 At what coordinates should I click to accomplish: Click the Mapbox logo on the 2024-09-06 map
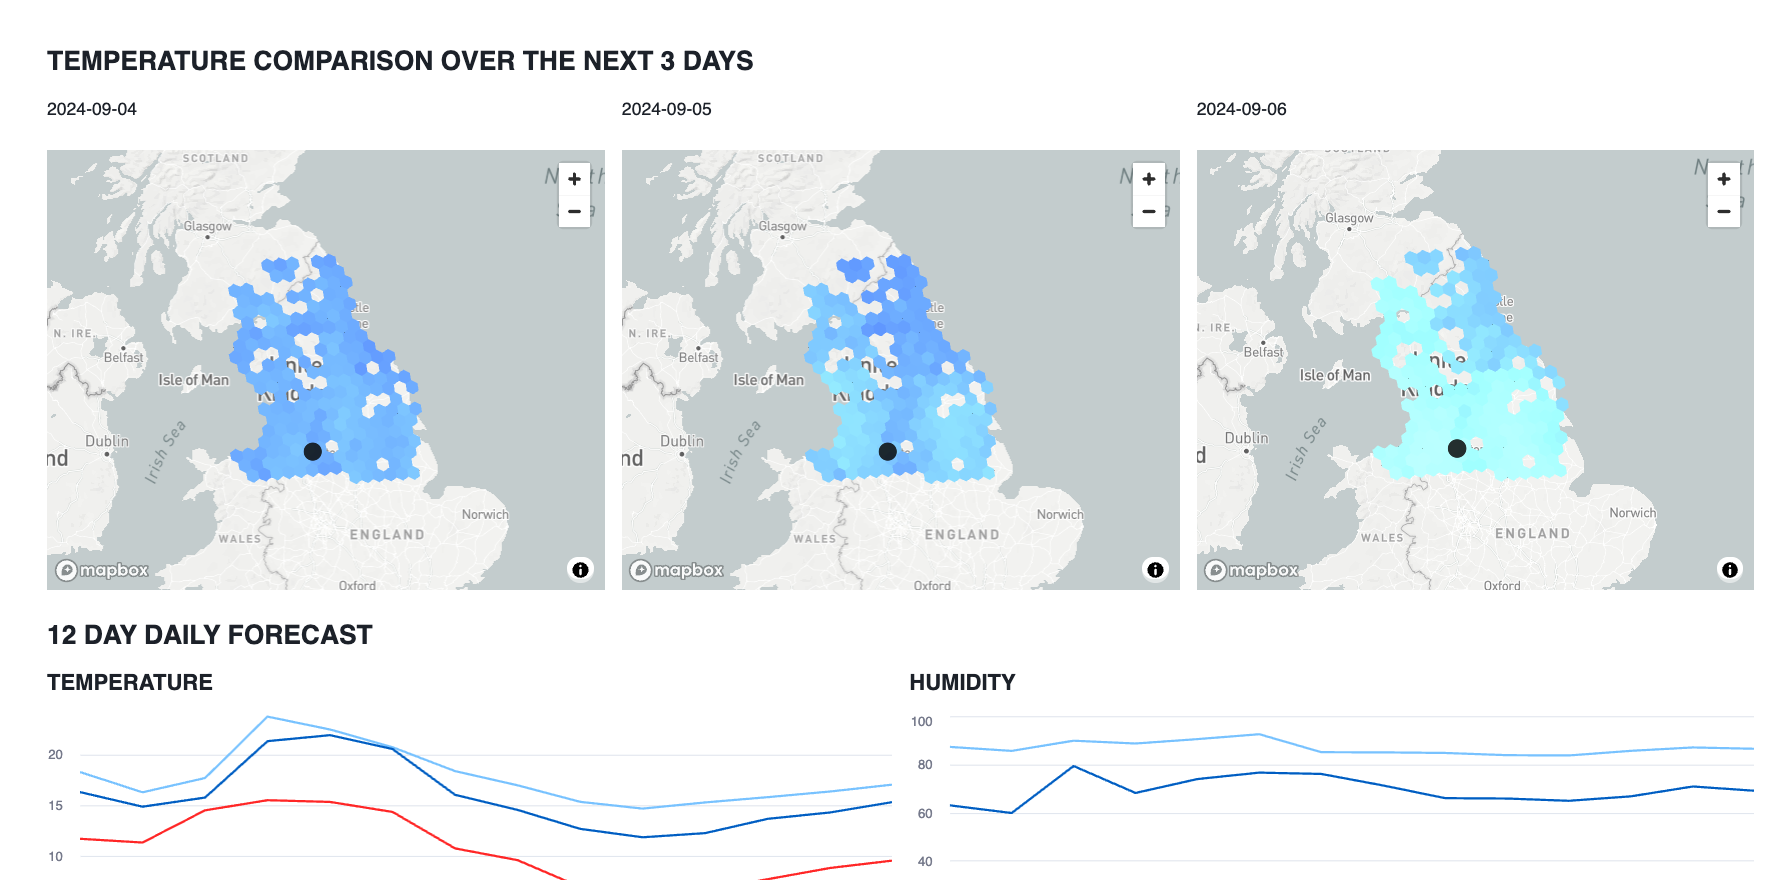click(x=1252, y=570)
